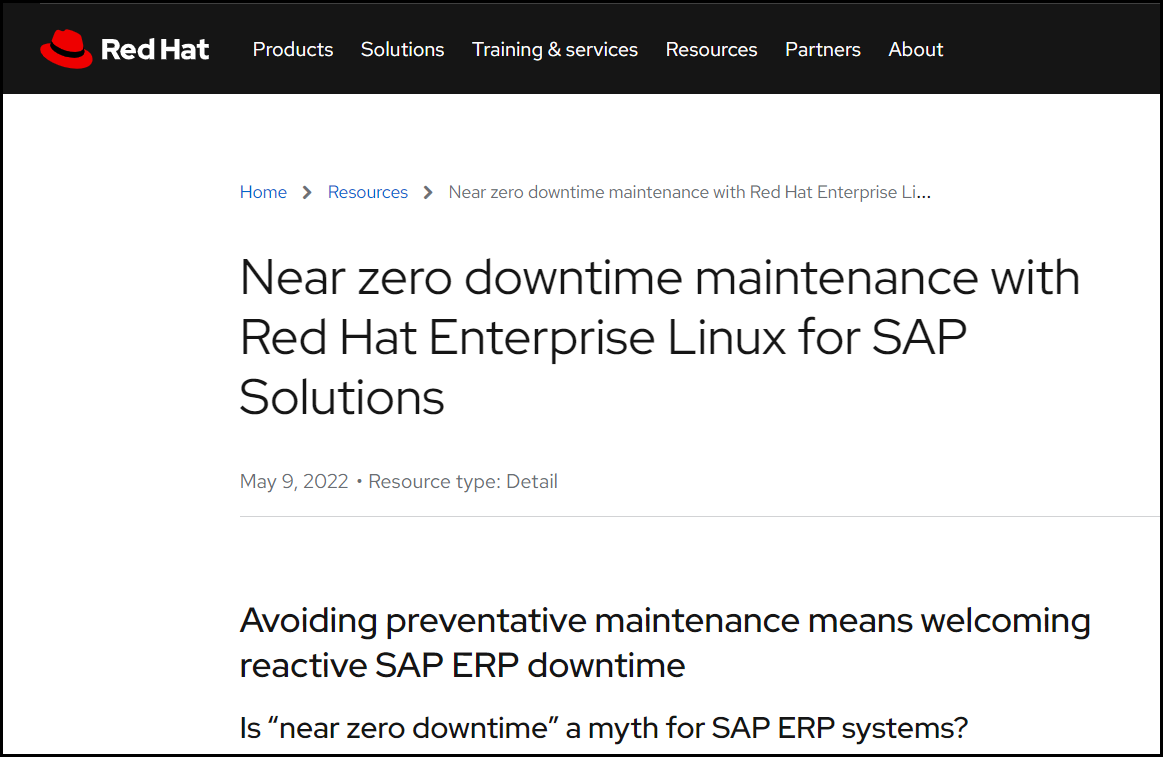Click the empty black header area right of About
Image resolution: width=1163 pixels, height=757 pixels.
(x=1050, y=50)
